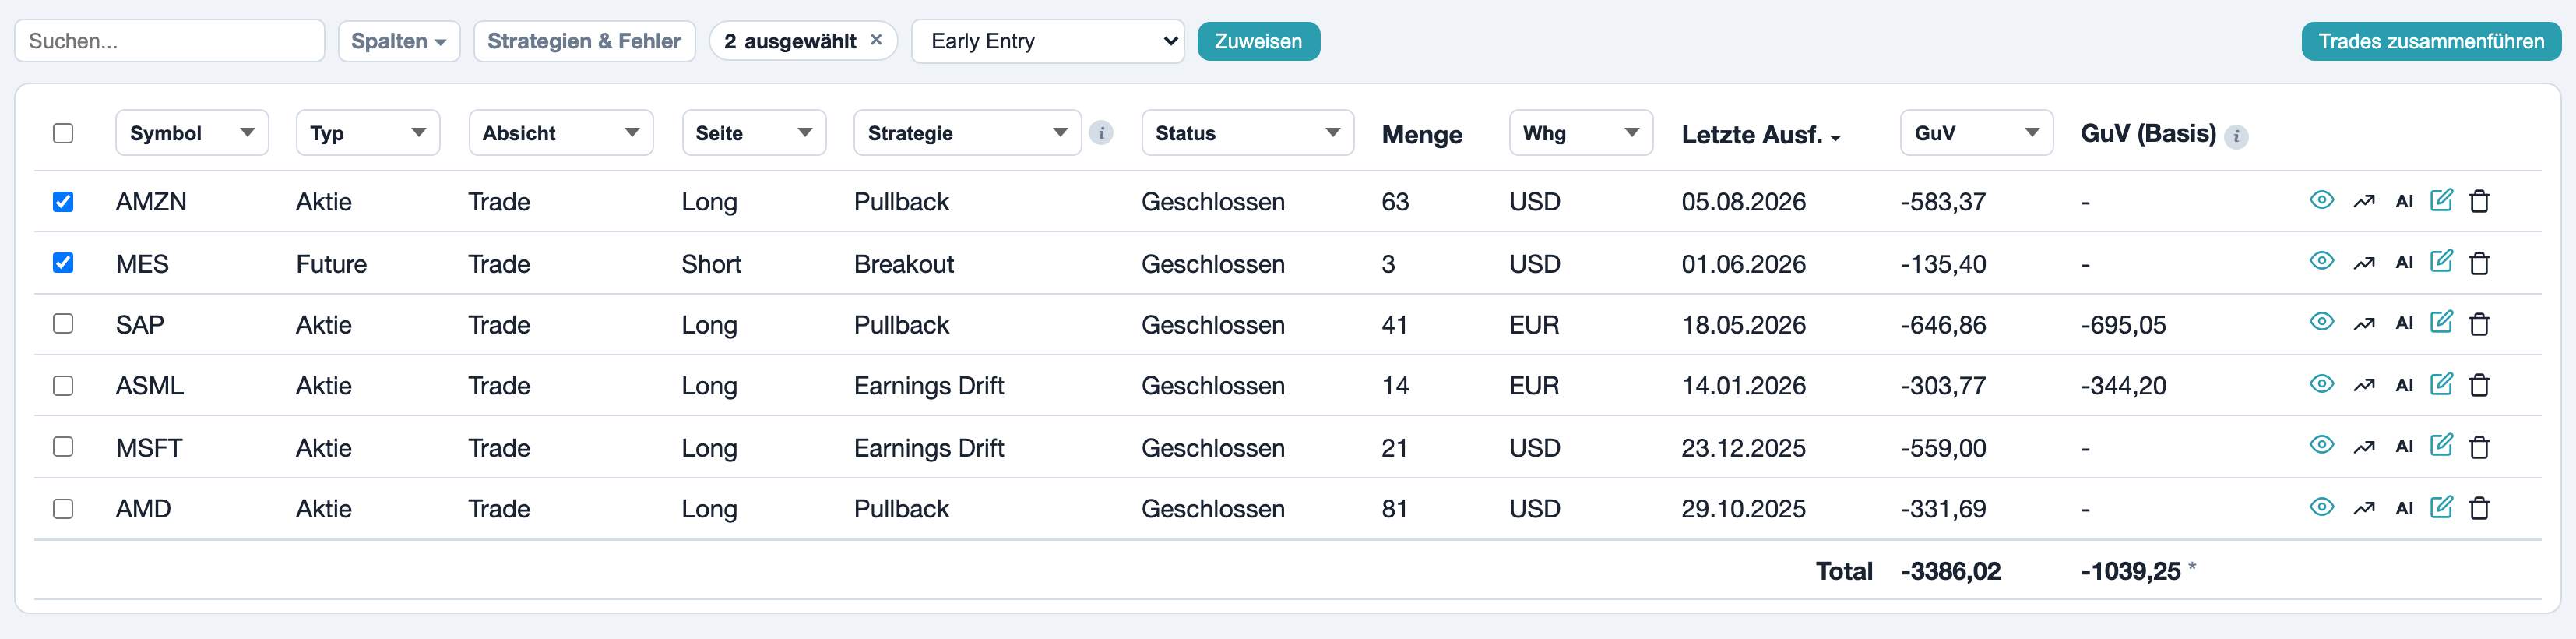
Task: Click the Zuweisen button
Action: 1258,41
